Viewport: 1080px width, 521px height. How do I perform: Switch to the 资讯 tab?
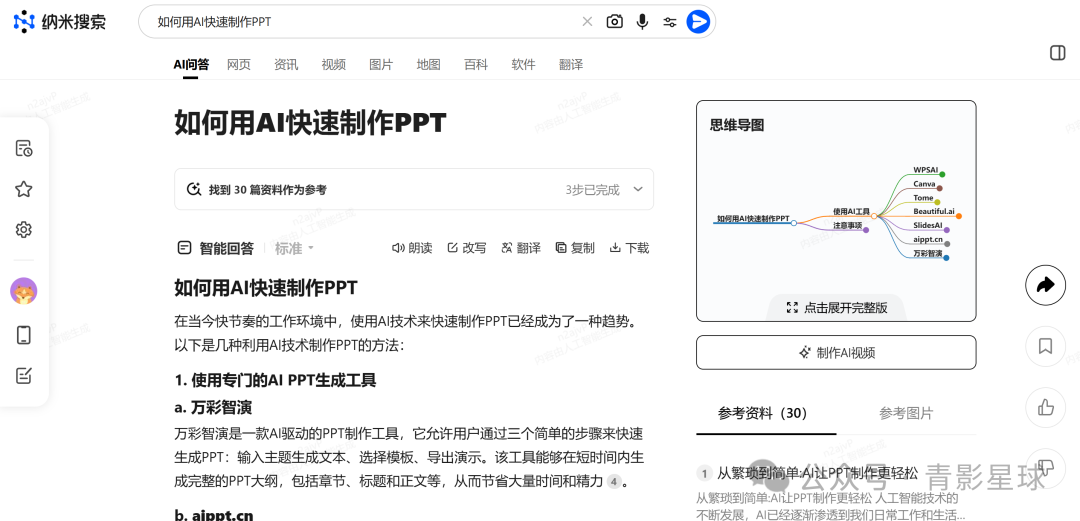[x=286, y=65]
